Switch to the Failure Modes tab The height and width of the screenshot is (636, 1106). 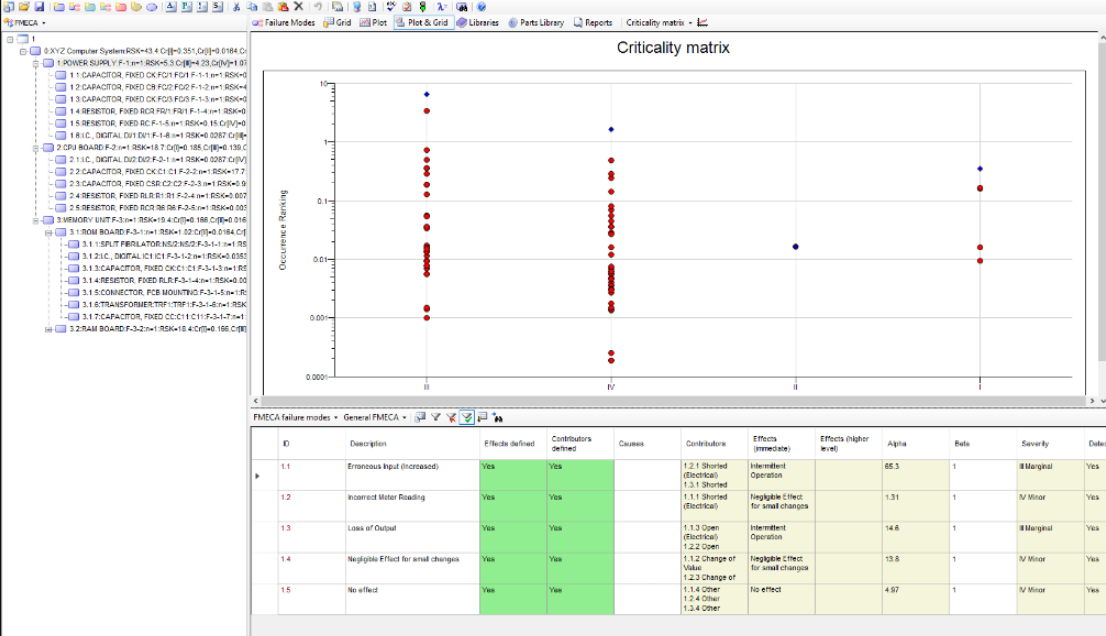tap(283, 22)
